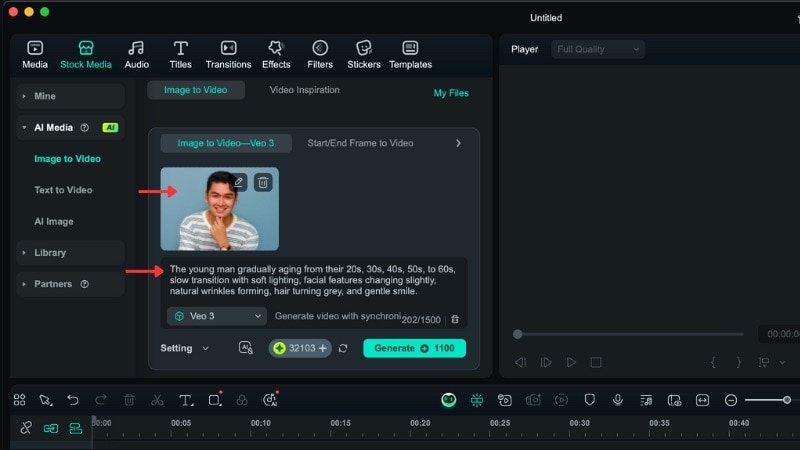Click the 00:10 mark on timeline ruler
The image size is (800, 450).
[260, 423]
